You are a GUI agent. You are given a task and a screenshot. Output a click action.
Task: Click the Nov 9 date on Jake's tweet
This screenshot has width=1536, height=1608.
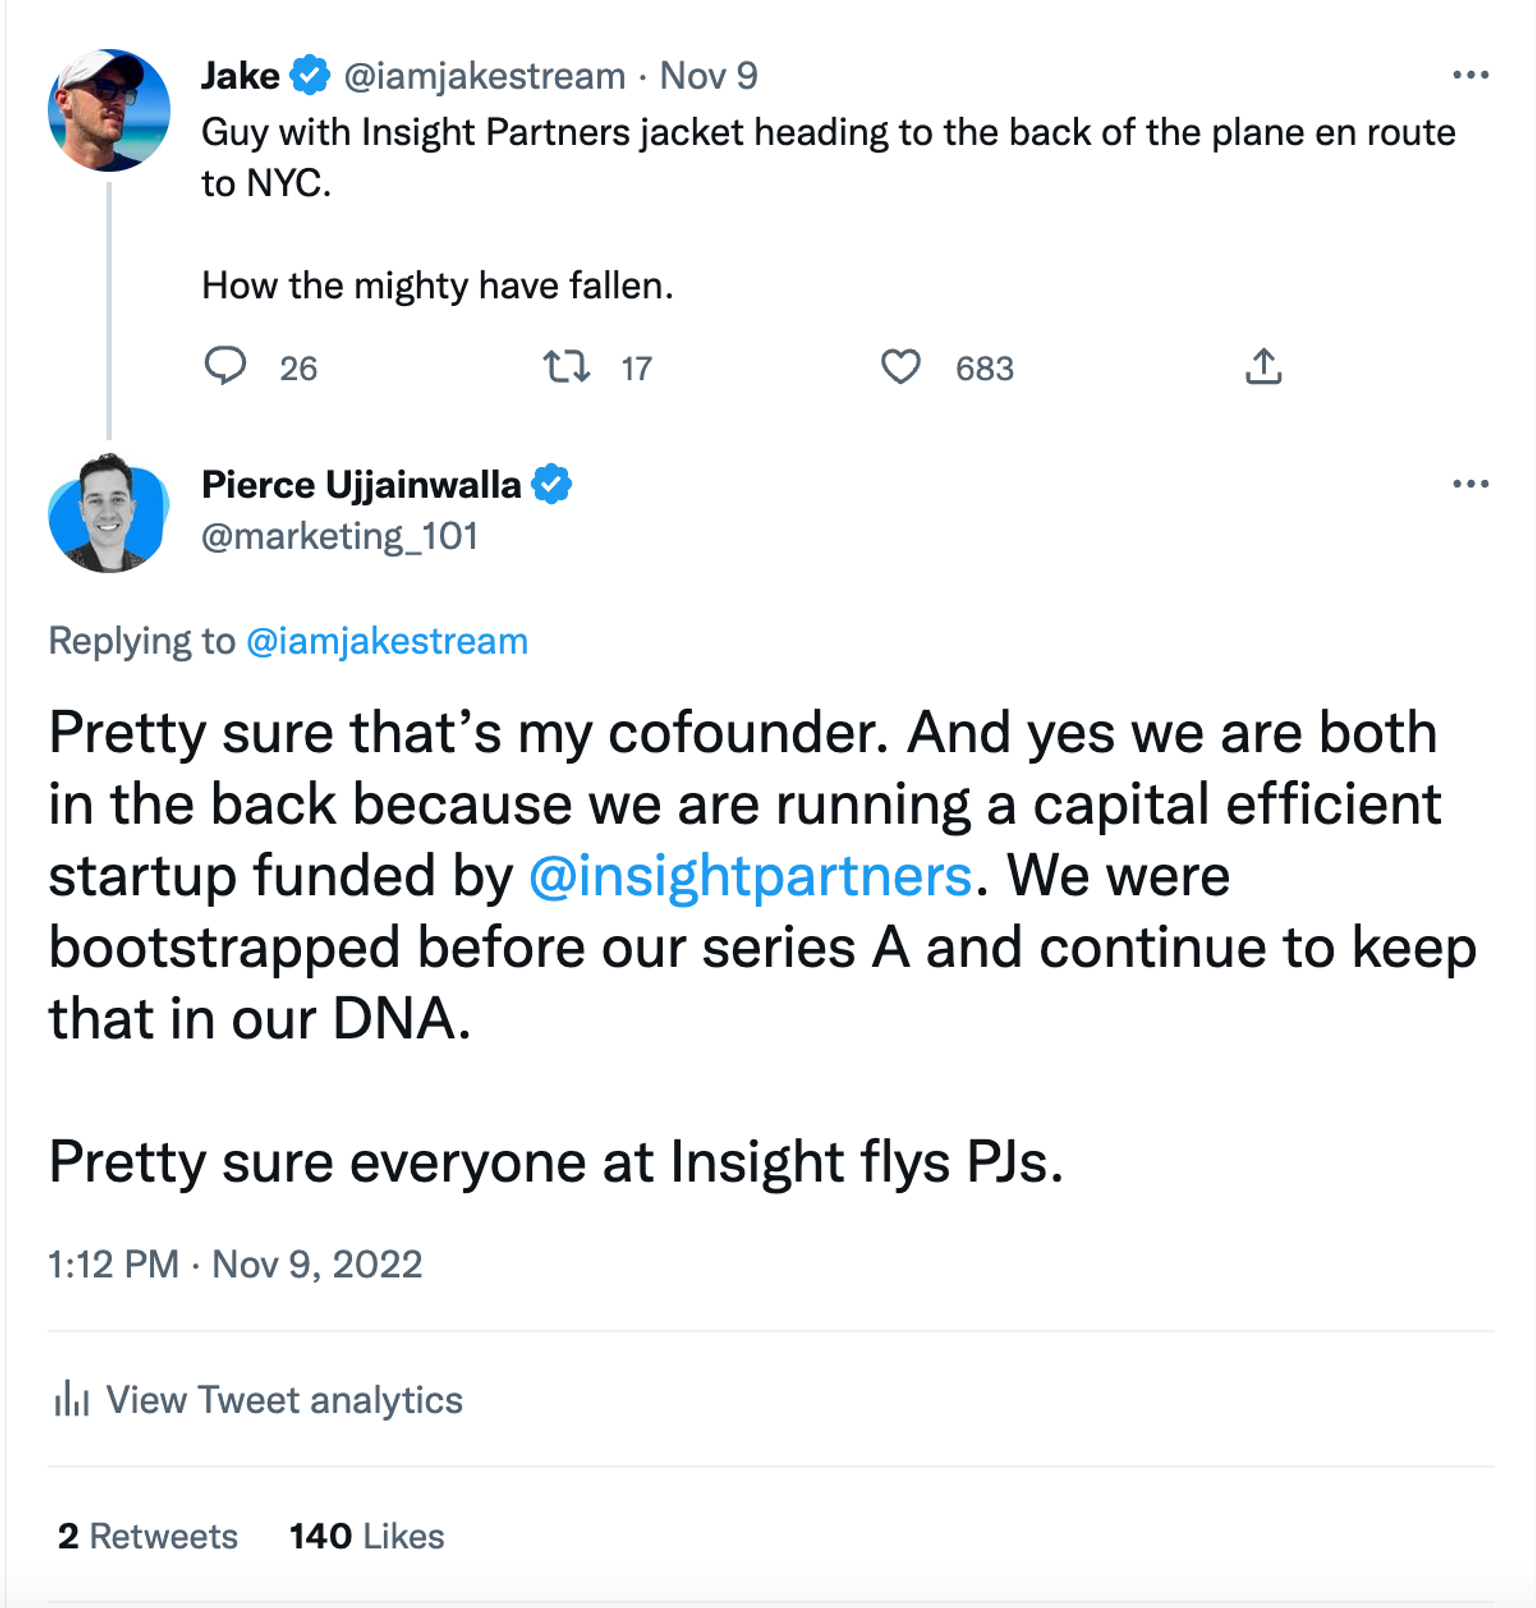[708, 76]
